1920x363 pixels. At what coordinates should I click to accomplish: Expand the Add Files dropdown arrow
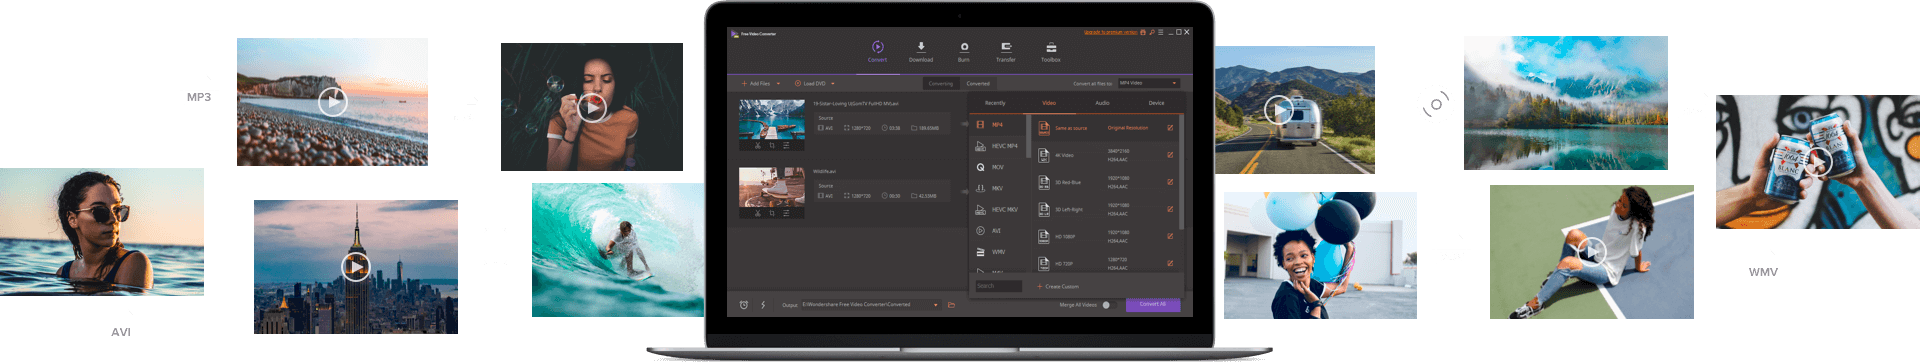point(778,84)
